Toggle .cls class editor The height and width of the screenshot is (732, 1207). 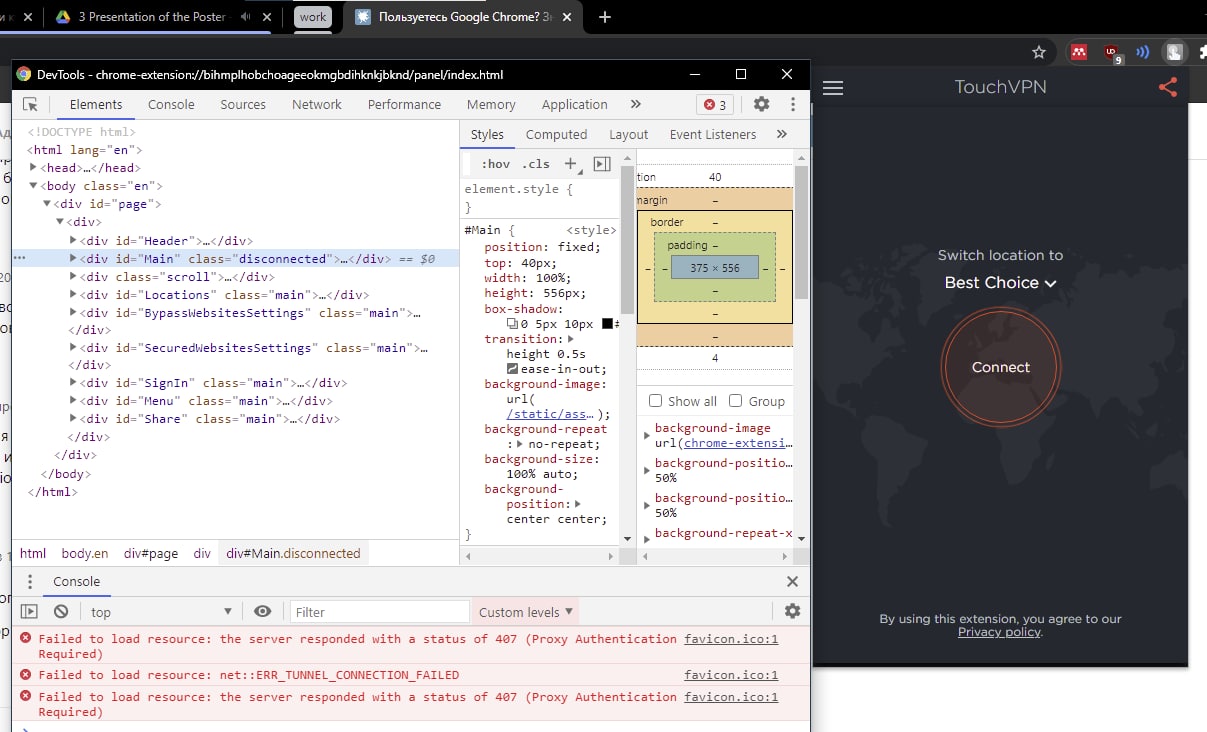(x=536, y=164)
